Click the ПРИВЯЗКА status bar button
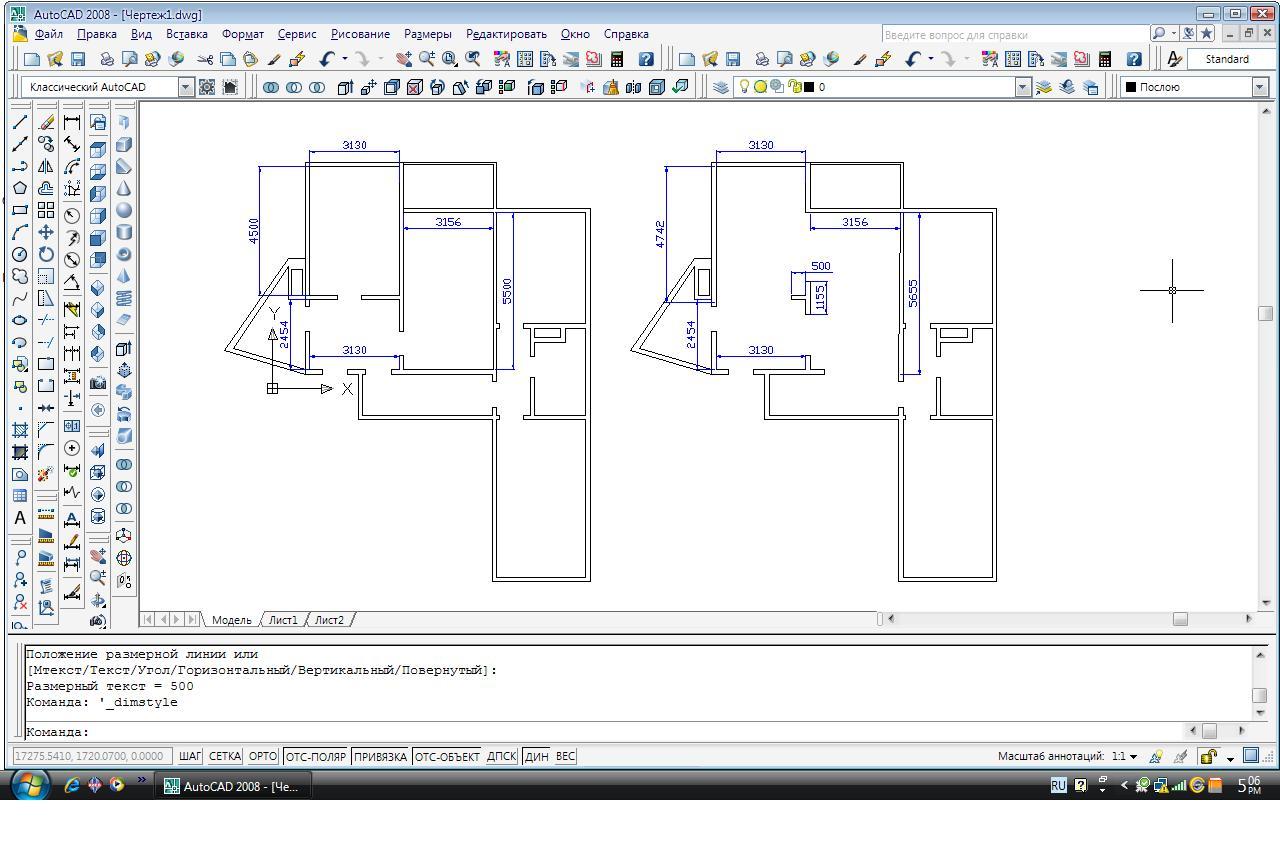The image size is (1280, 841). (x=380, y=756)
